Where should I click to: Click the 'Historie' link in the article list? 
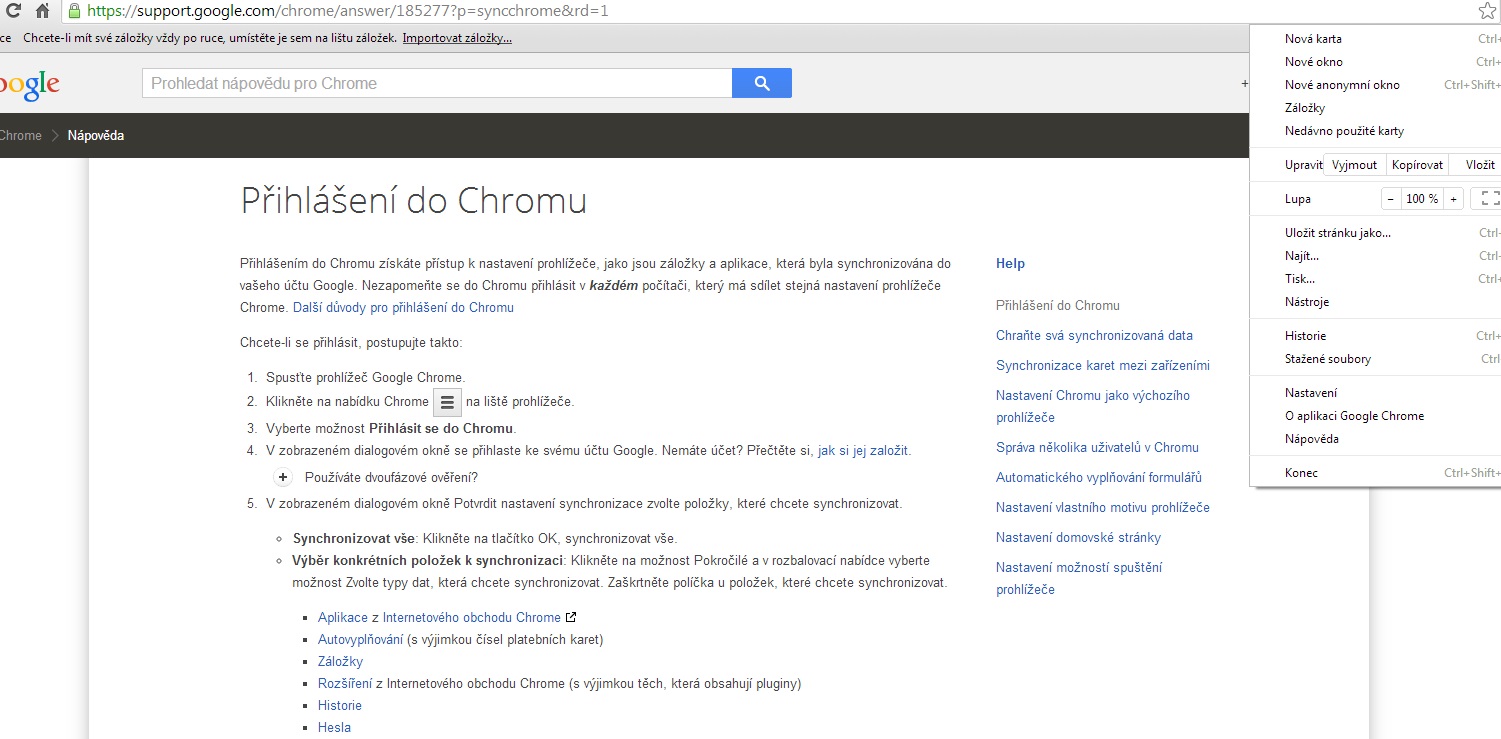click(340, 705)
